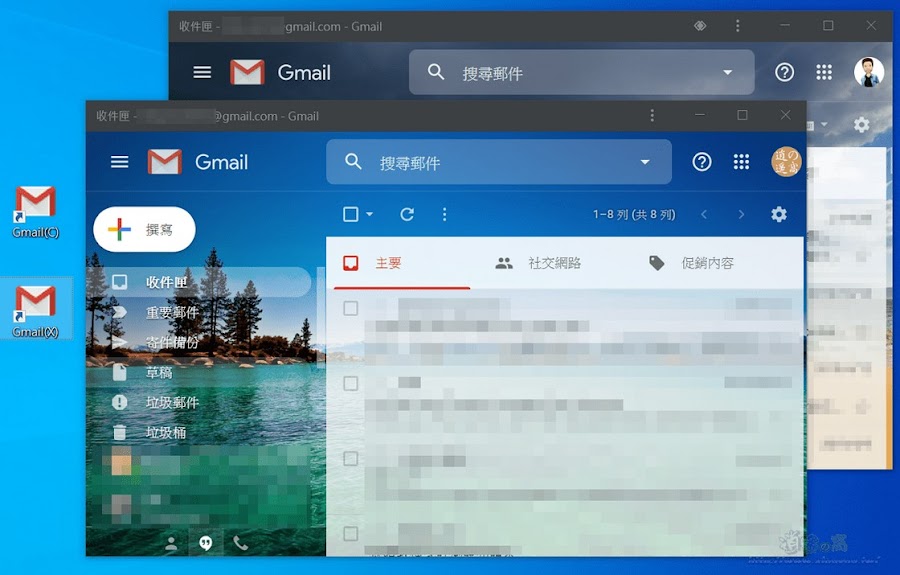This screenshot has width=900, height=575.
Task: Click search magnifier icon in front window
Action: click(x=353, y=162)
